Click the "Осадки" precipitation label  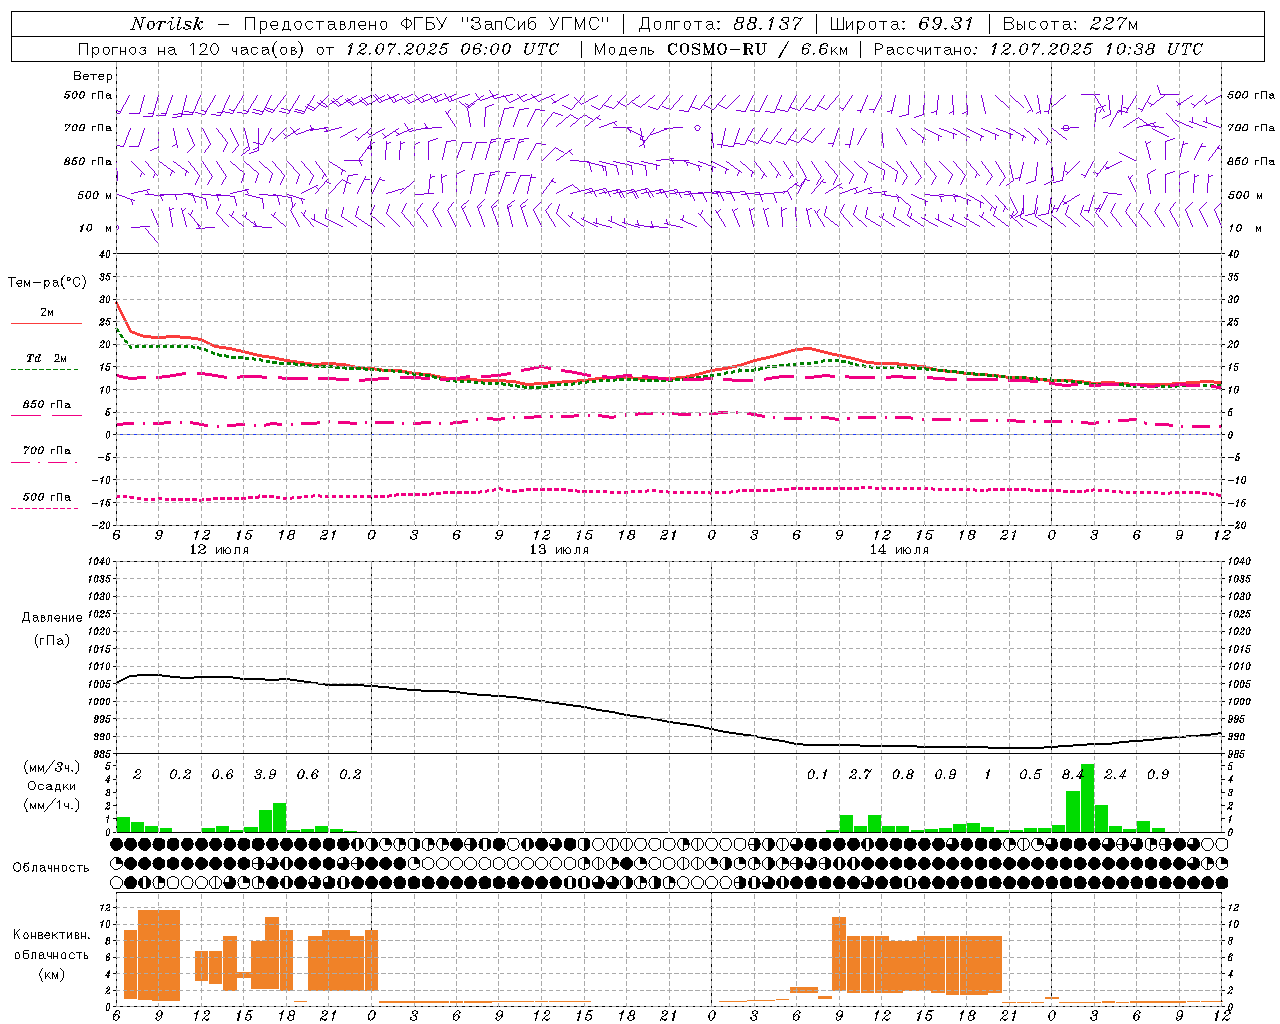(52, 786)
